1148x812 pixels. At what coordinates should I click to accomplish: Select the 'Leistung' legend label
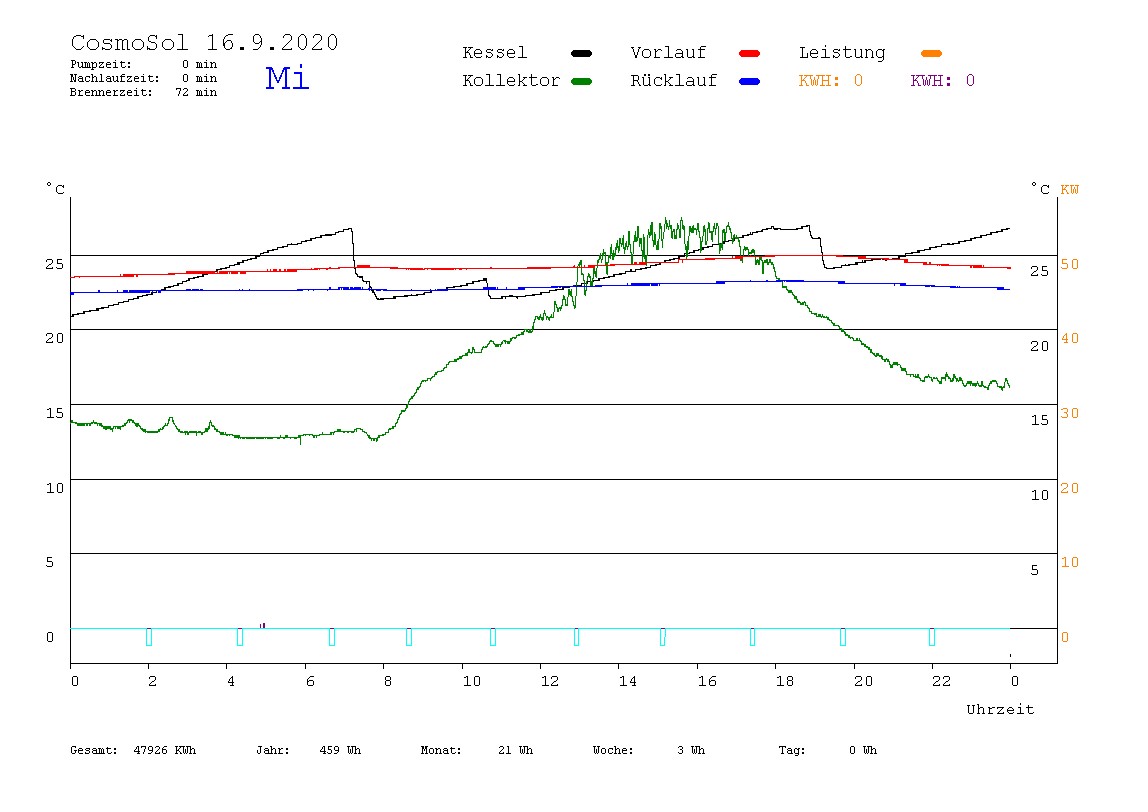point(842,53)
